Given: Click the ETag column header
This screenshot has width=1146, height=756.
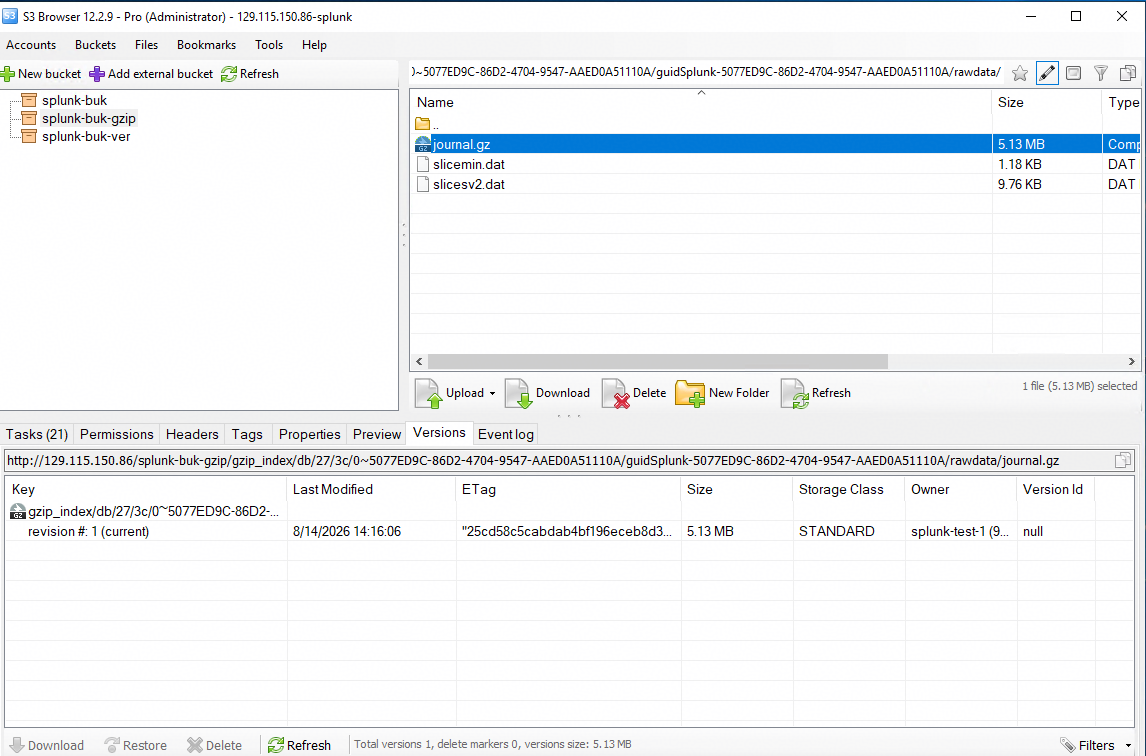Looking at the screenshot, I should pyautogui.click(x=569, y=489).
